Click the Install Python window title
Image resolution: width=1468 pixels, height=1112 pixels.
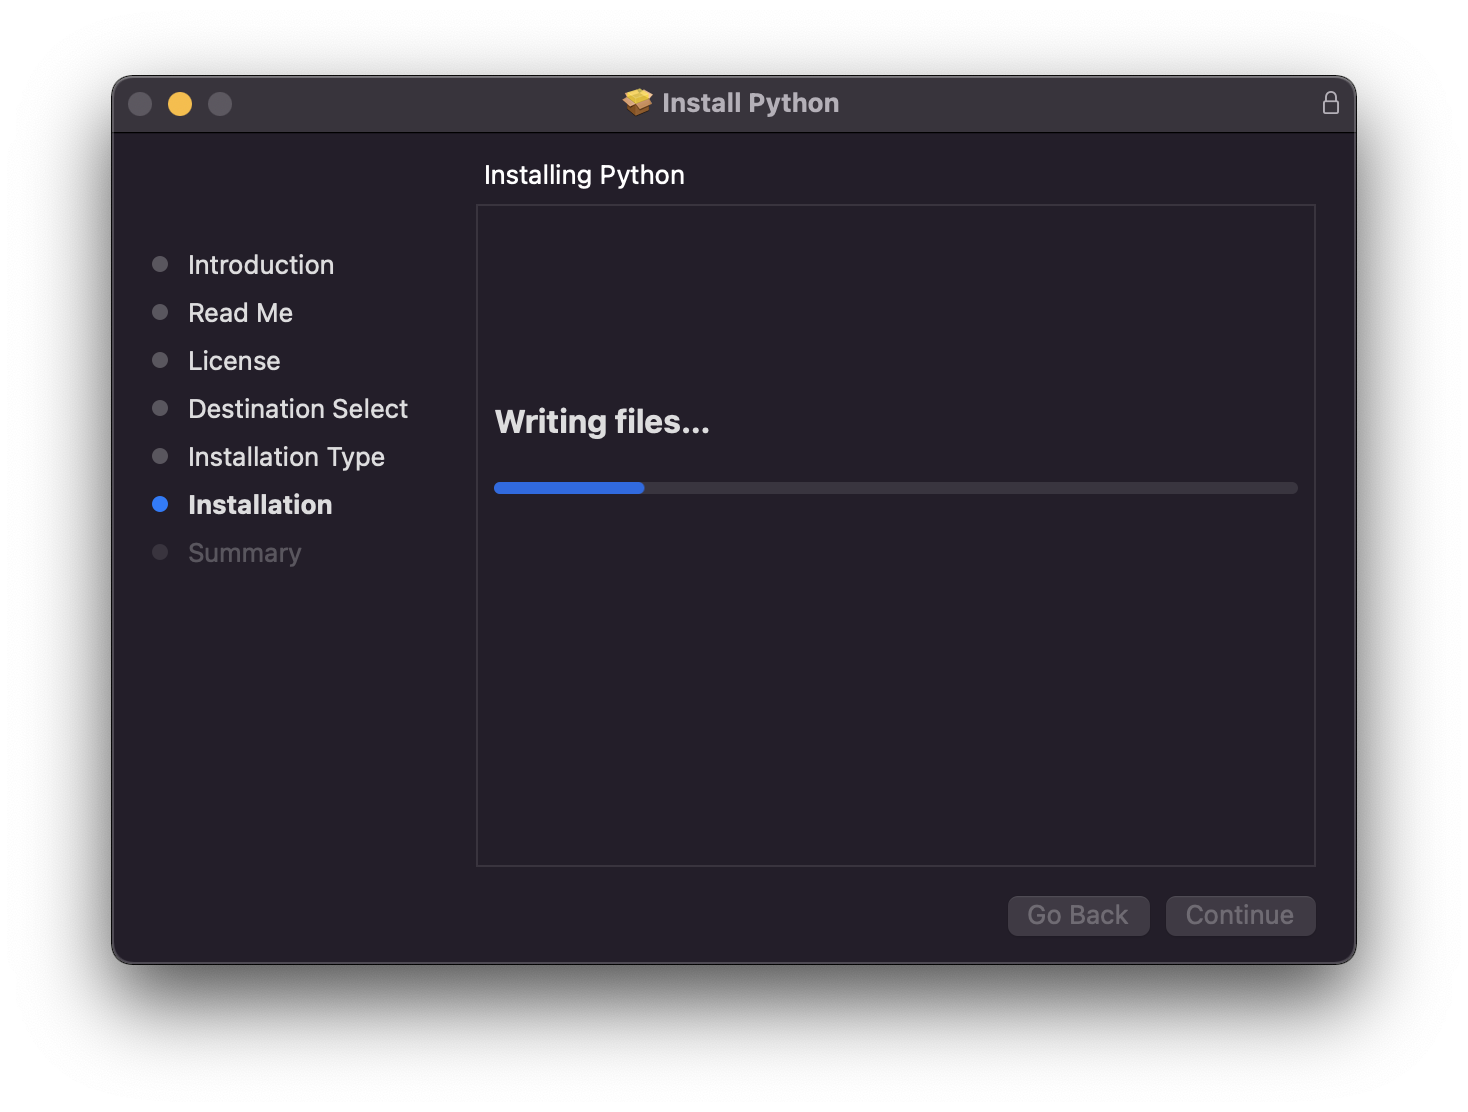pos(750,103)
